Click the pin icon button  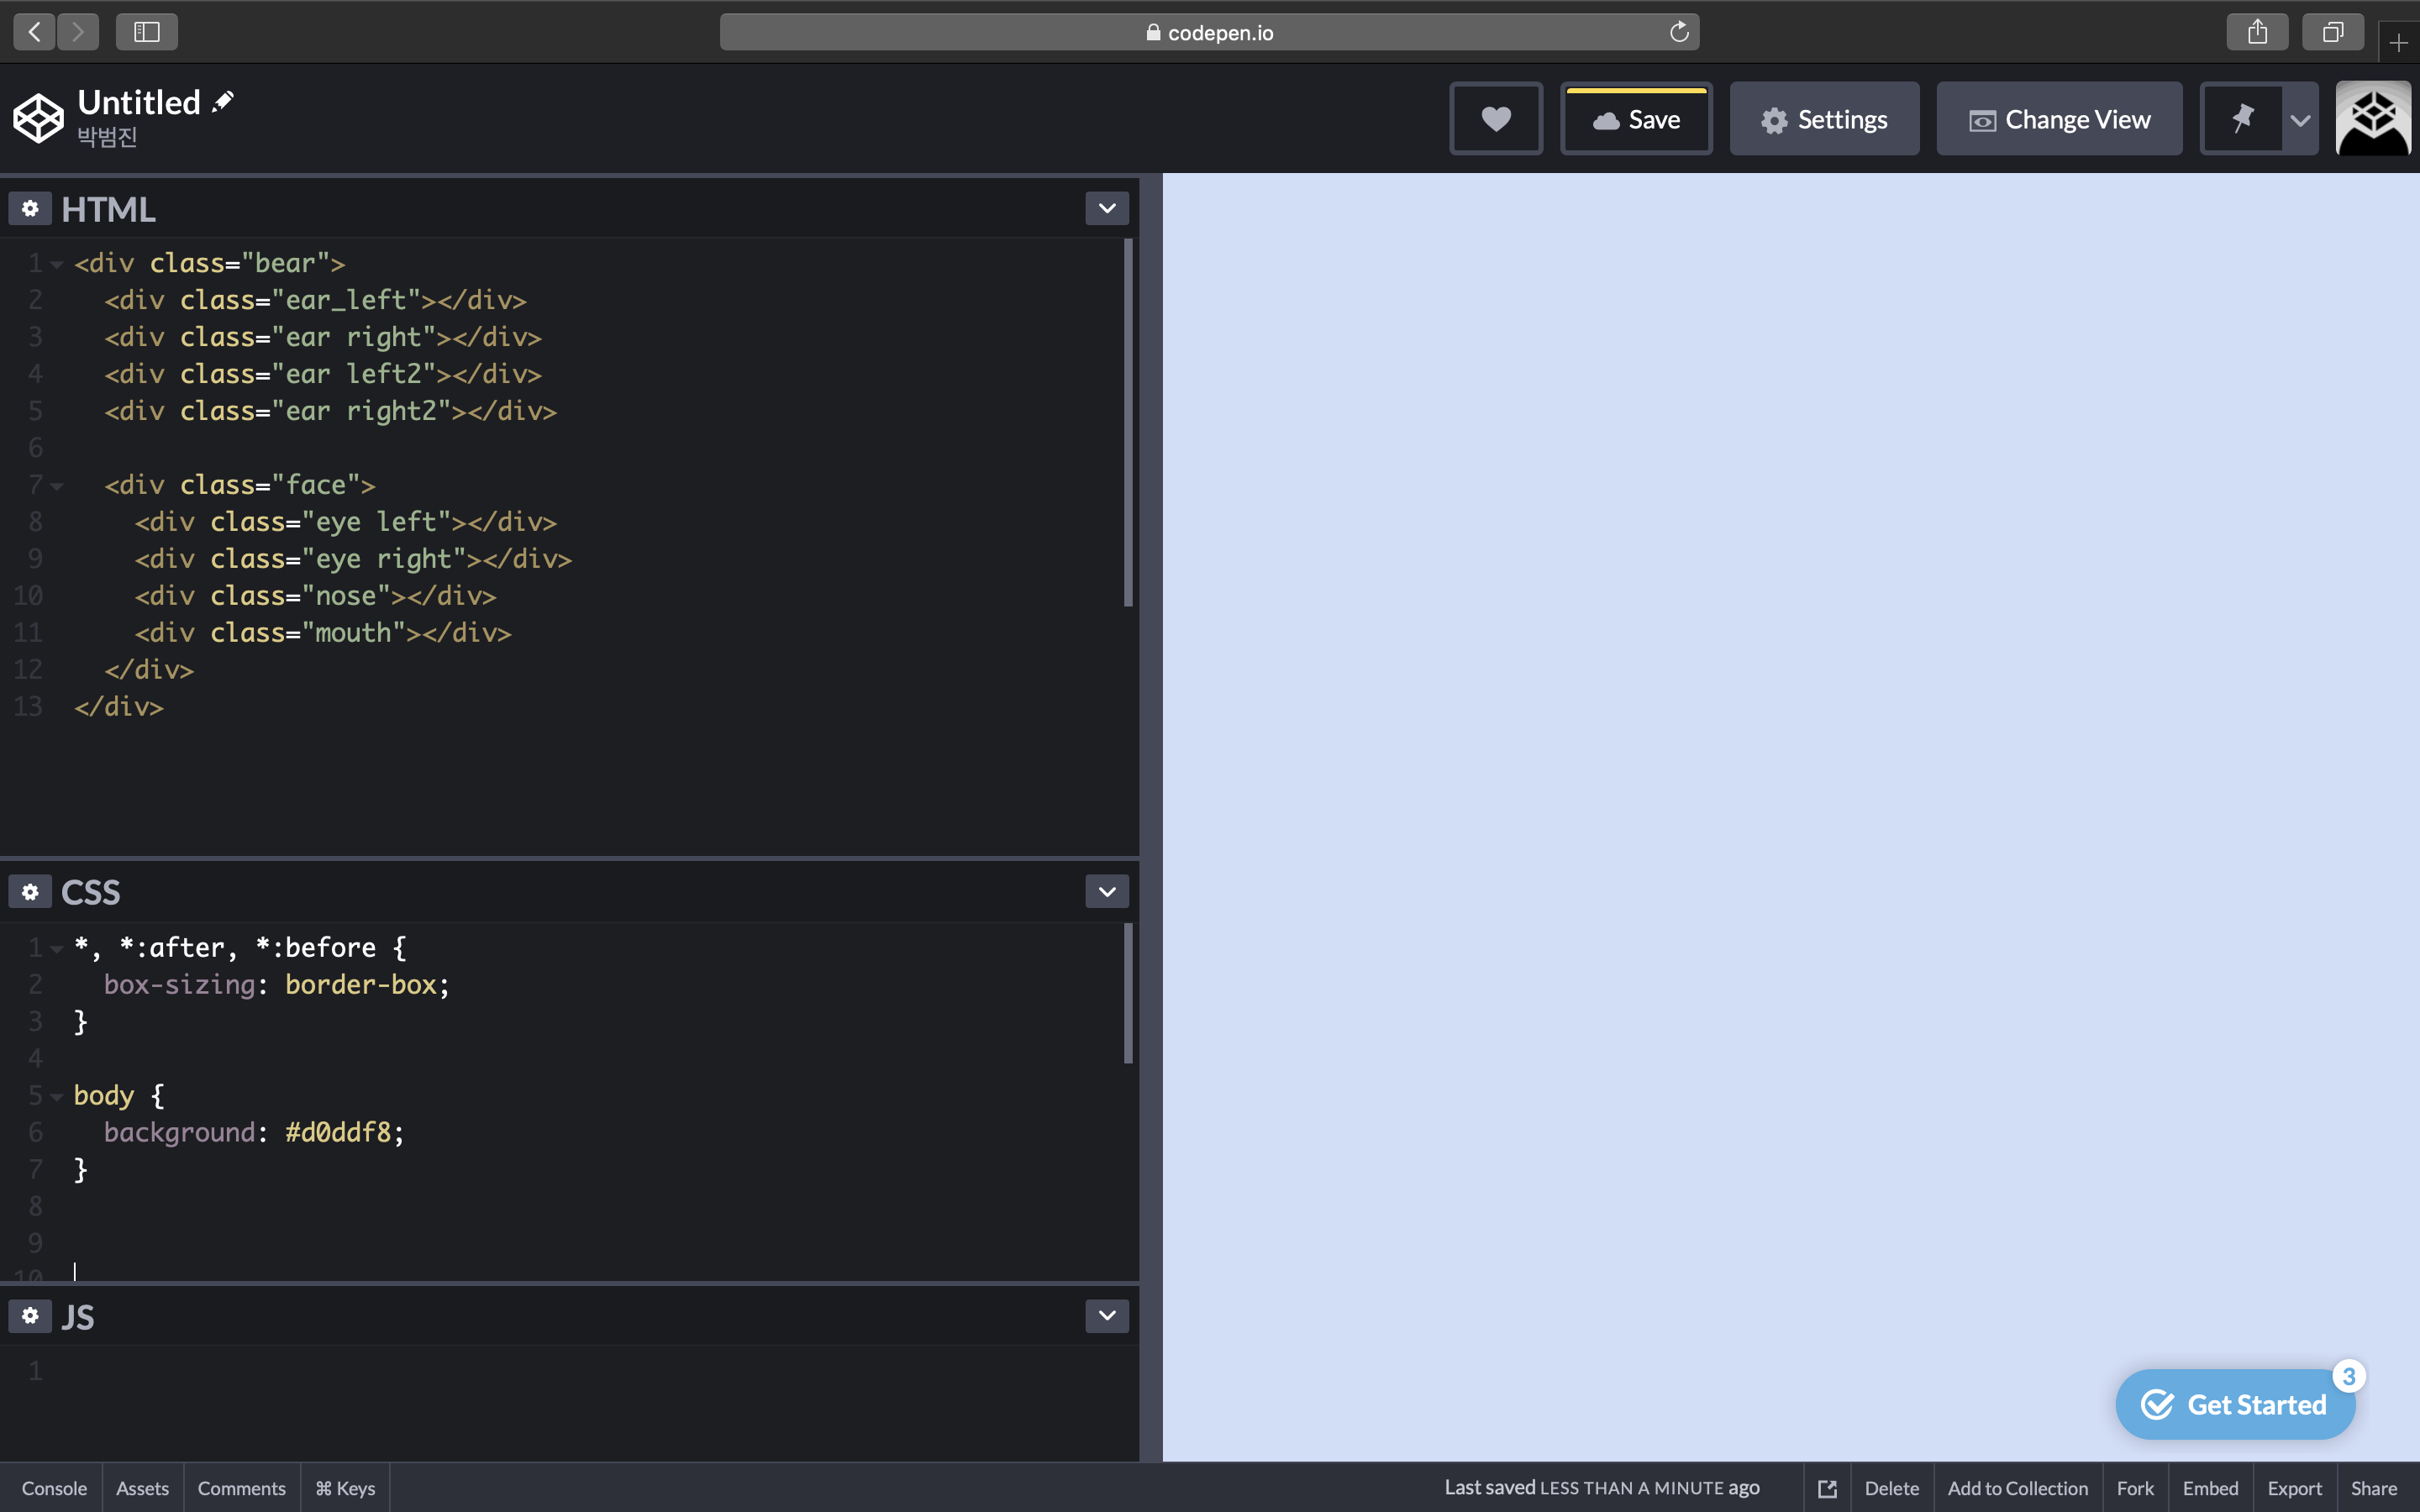pyautogui.click(x=2242, y=119)
